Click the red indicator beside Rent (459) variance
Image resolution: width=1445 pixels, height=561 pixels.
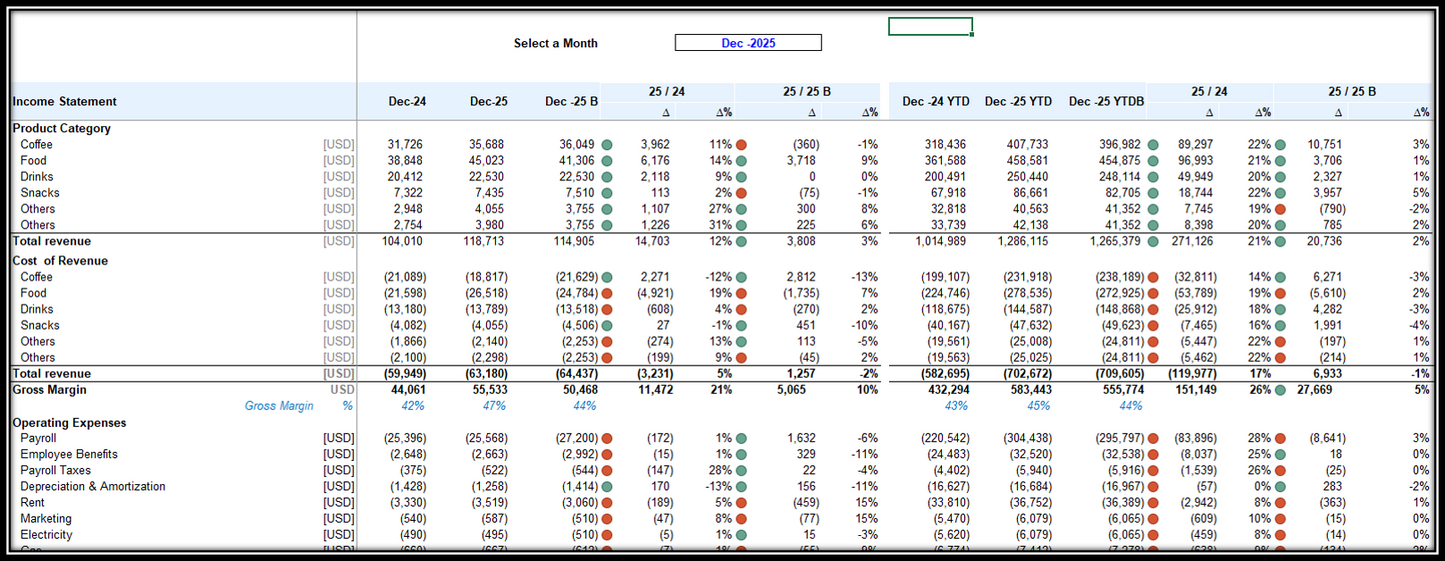(x=741, y=503)
